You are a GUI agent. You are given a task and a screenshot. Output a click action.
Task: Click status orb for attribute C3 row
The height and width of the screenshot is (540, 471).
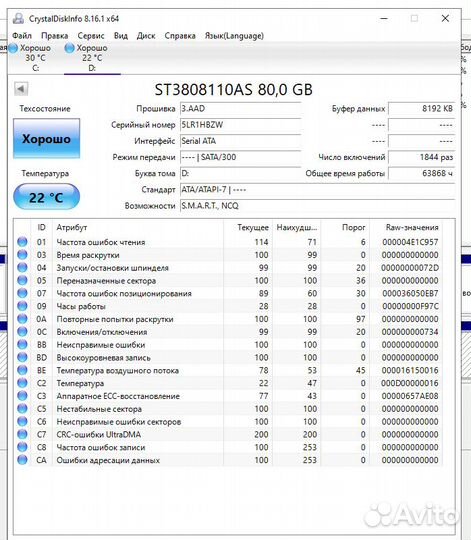tap(22, 396)
